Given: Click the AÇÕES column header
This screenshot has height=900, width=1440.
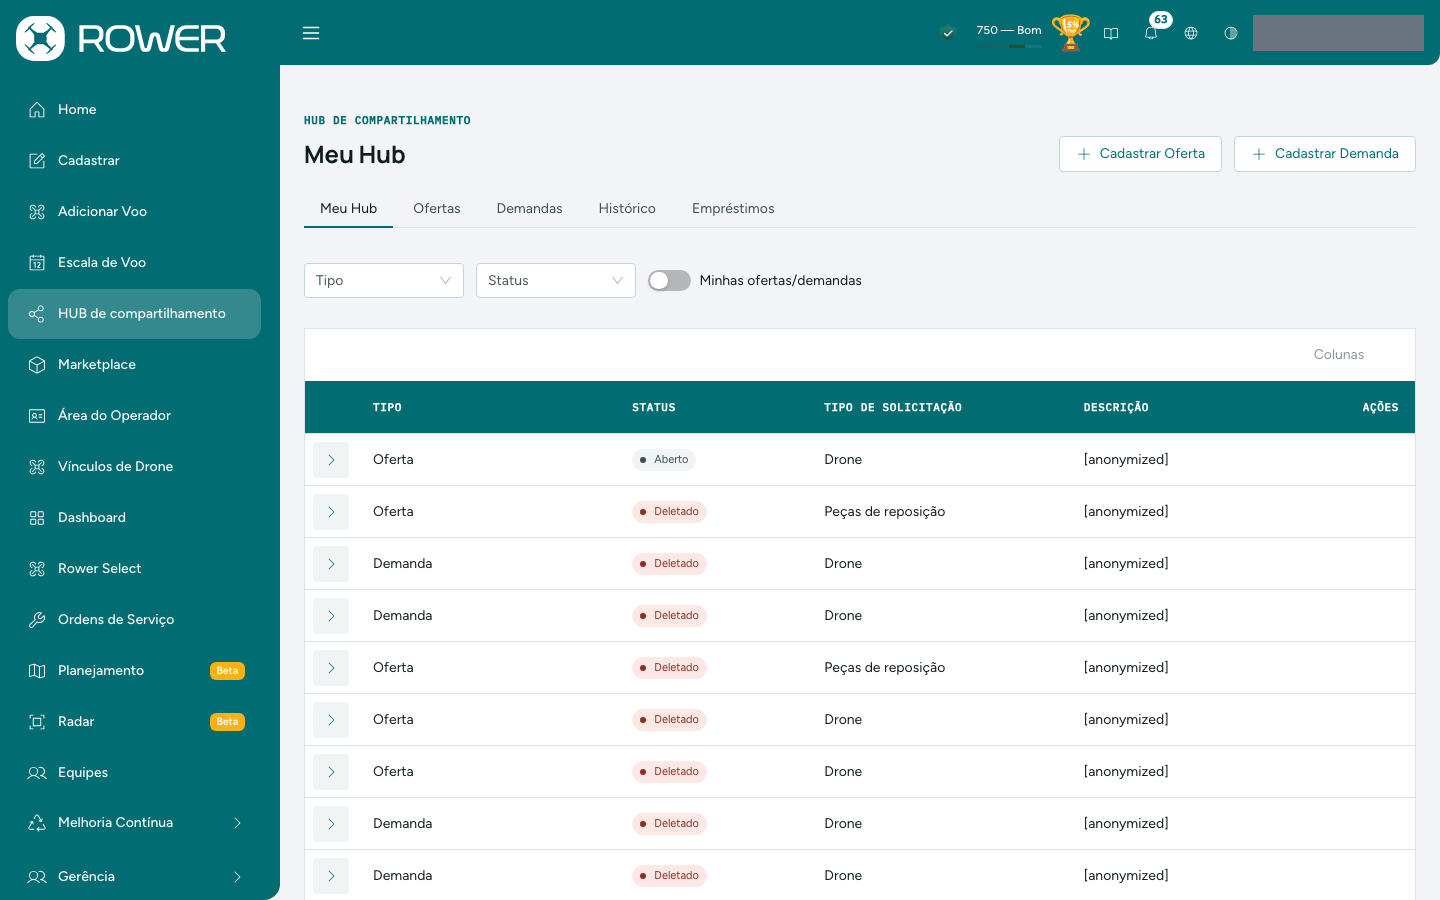Looking at the screenshot, I should point(1380,407).
